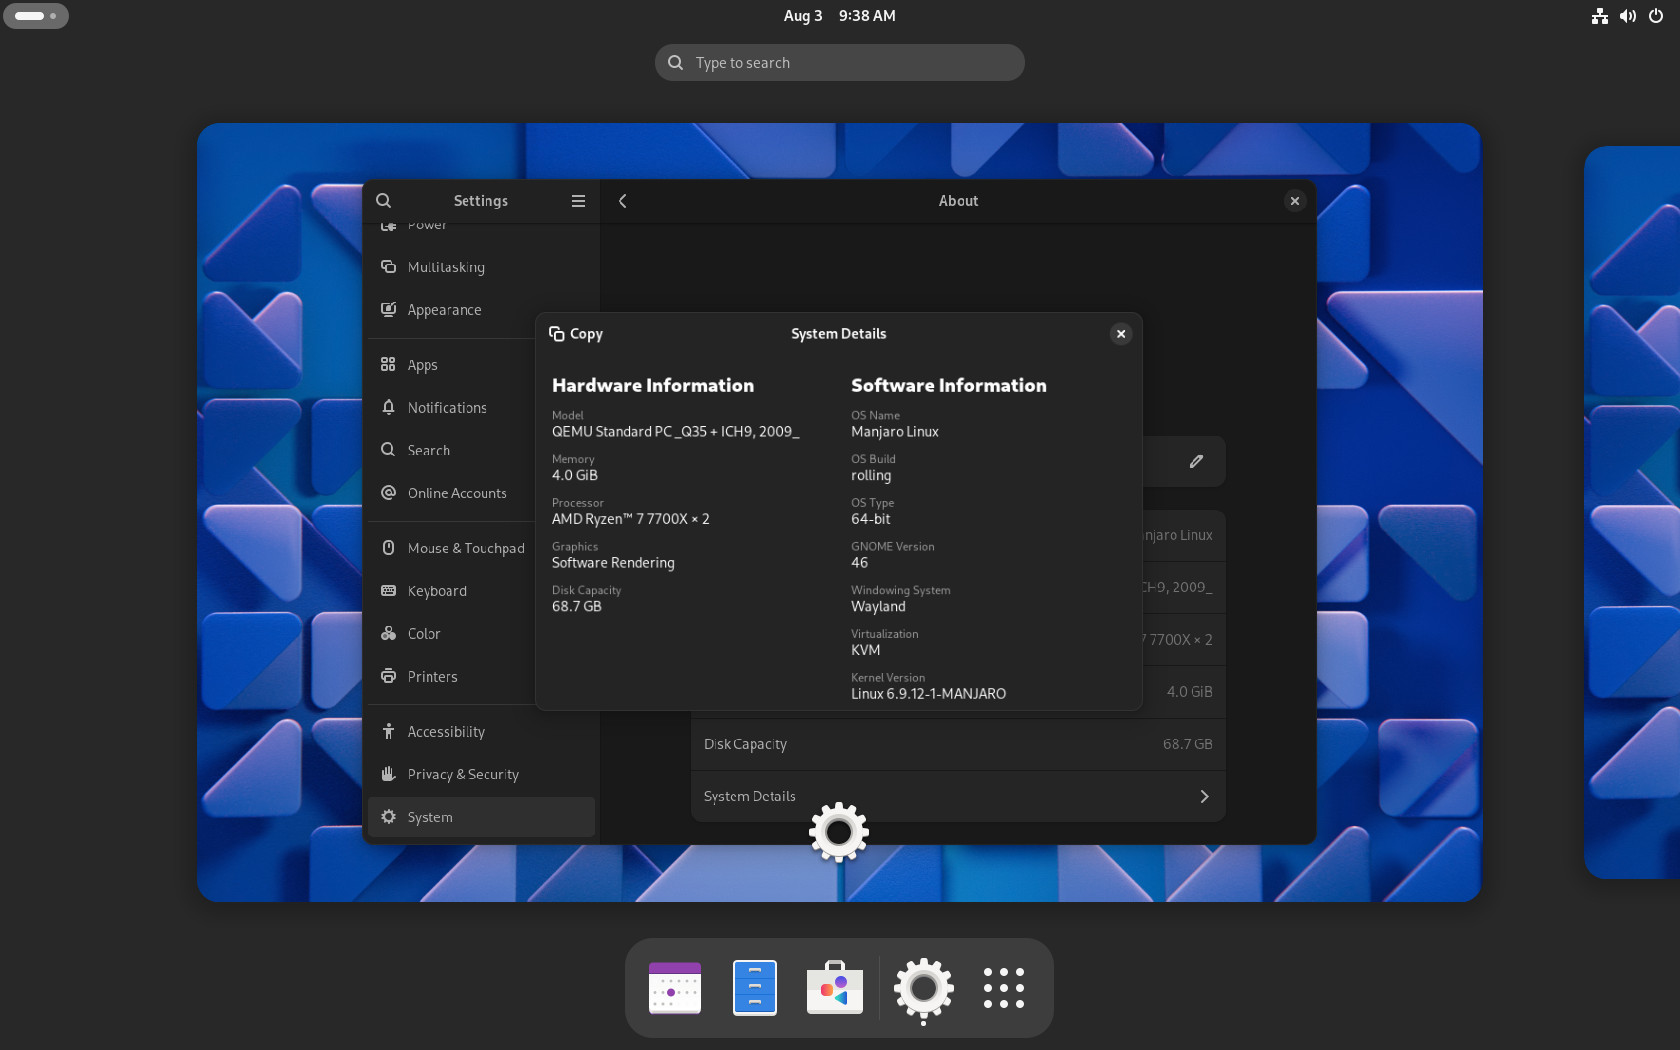Viewport: 1680px width, 1050px height.
Task: Click the Online Accounts at-sign icon
Action: click(388, 493)
